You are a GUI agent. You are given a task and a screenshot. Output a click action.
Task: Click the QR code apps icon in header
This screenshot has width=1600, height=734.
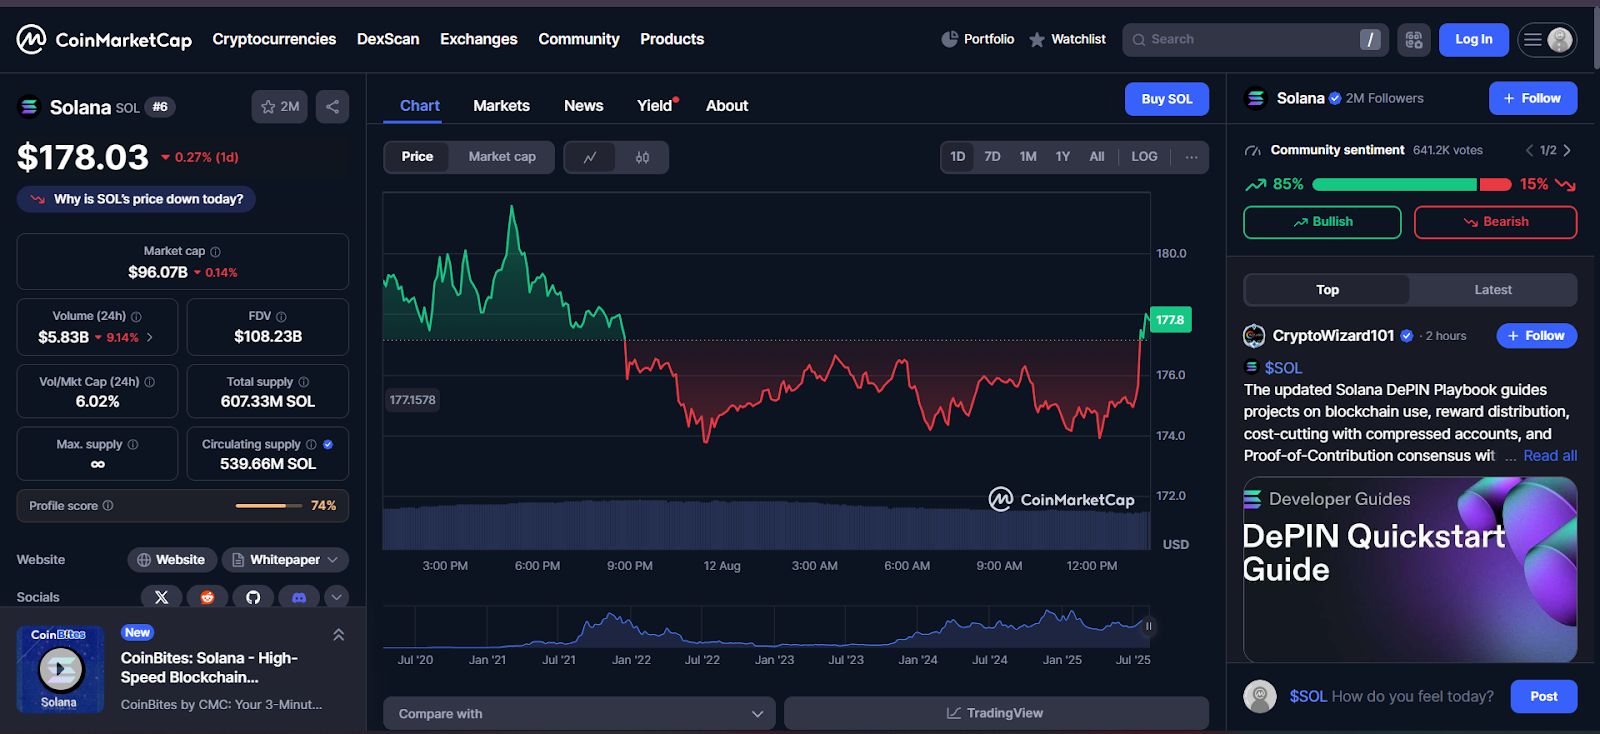(1413, 40)
